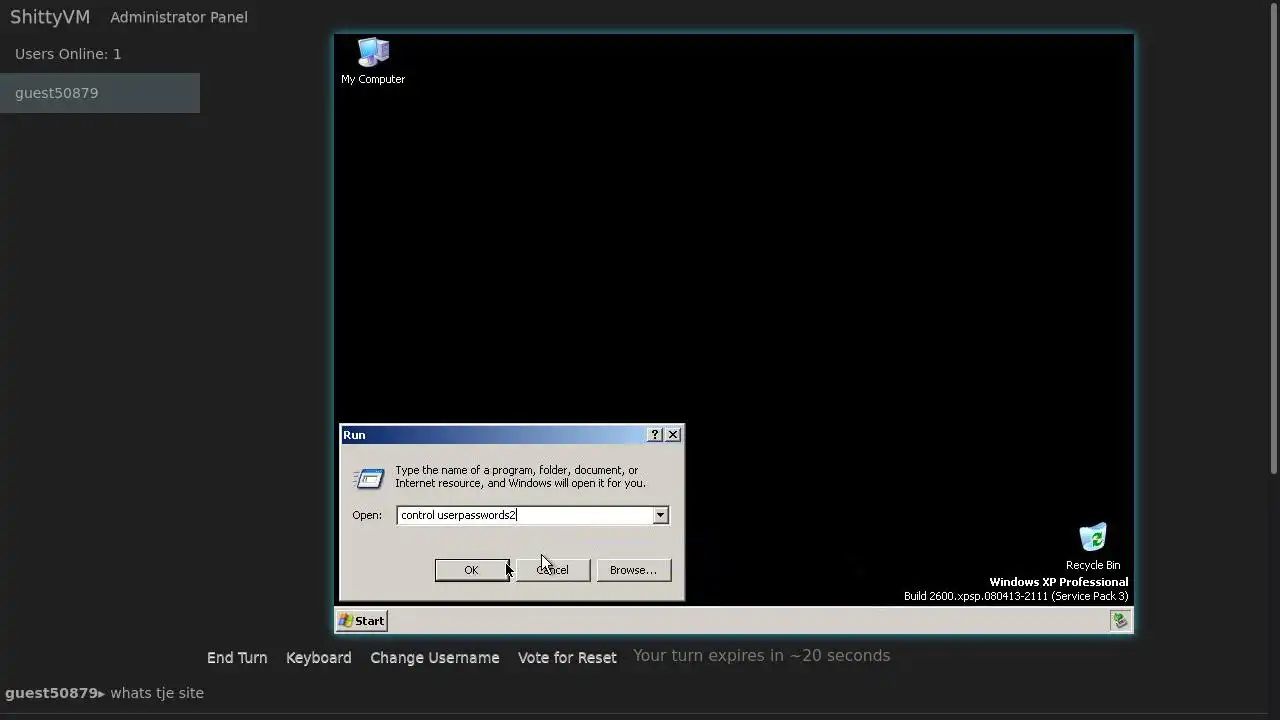The height and width of the screenshot is (720, 1280).
Task: Click the Users Online: 1 label
Action: tap(68, 54)
